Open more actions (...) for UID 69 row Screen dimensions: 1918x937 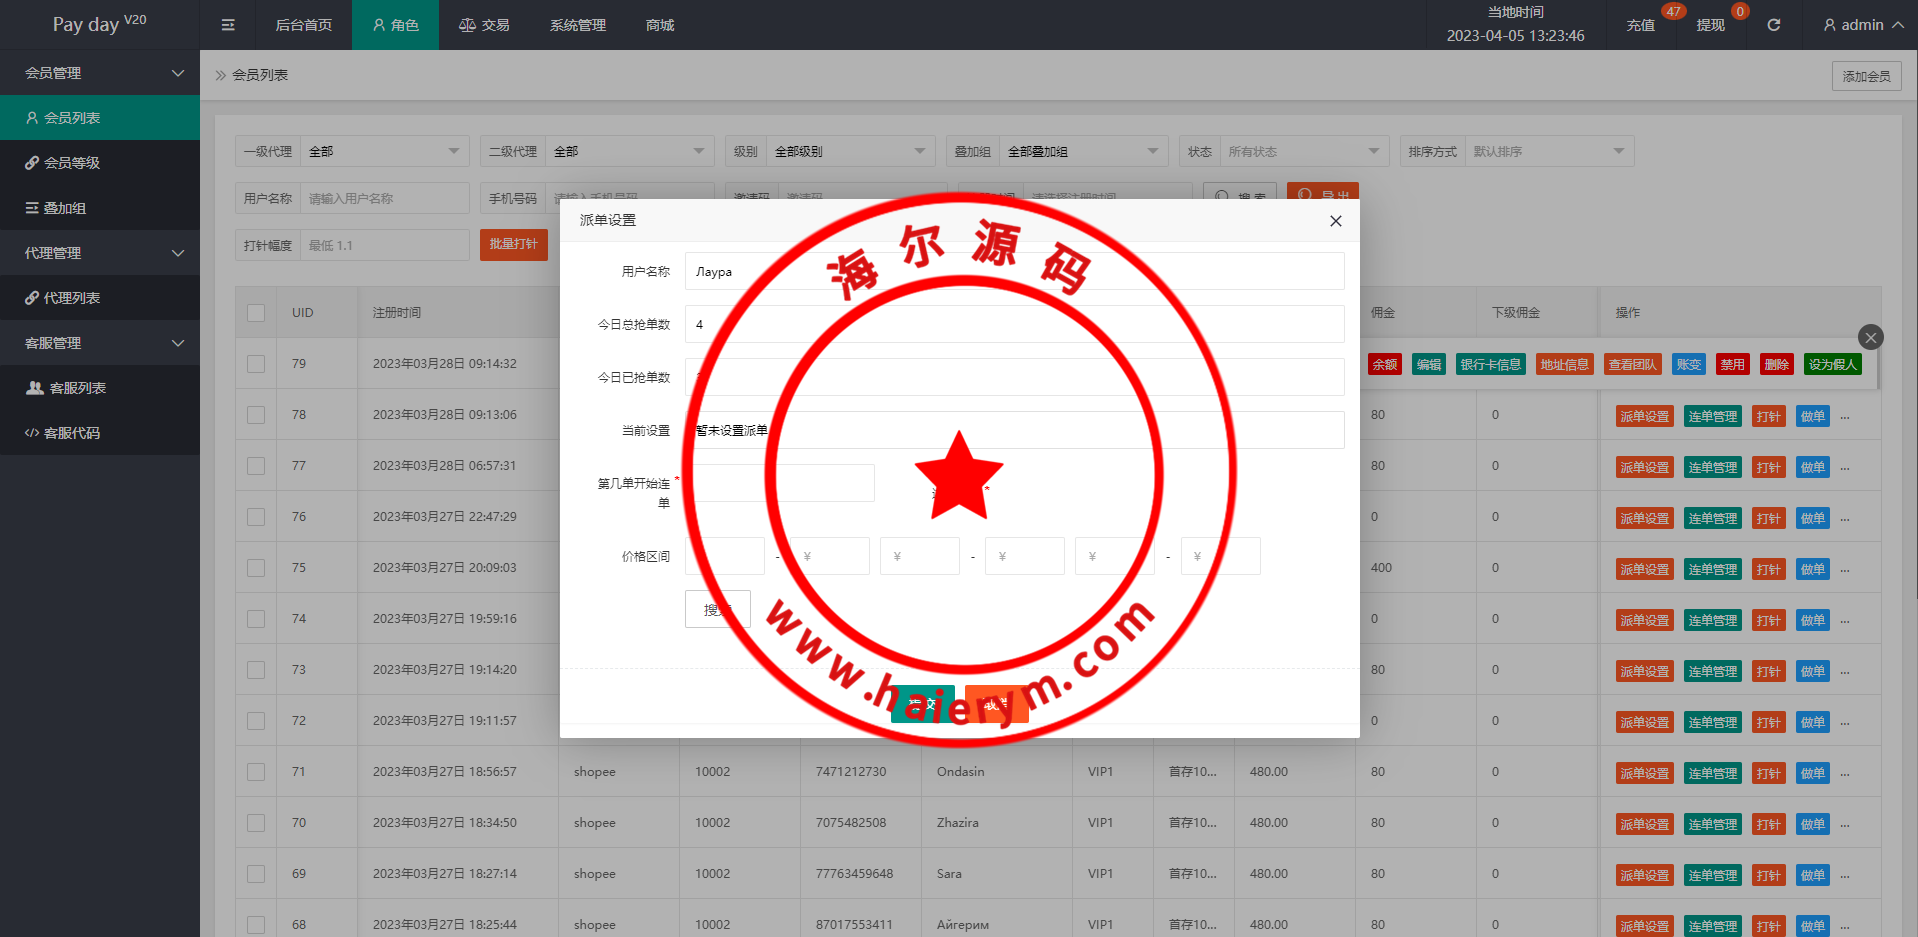click(1845, 876)
